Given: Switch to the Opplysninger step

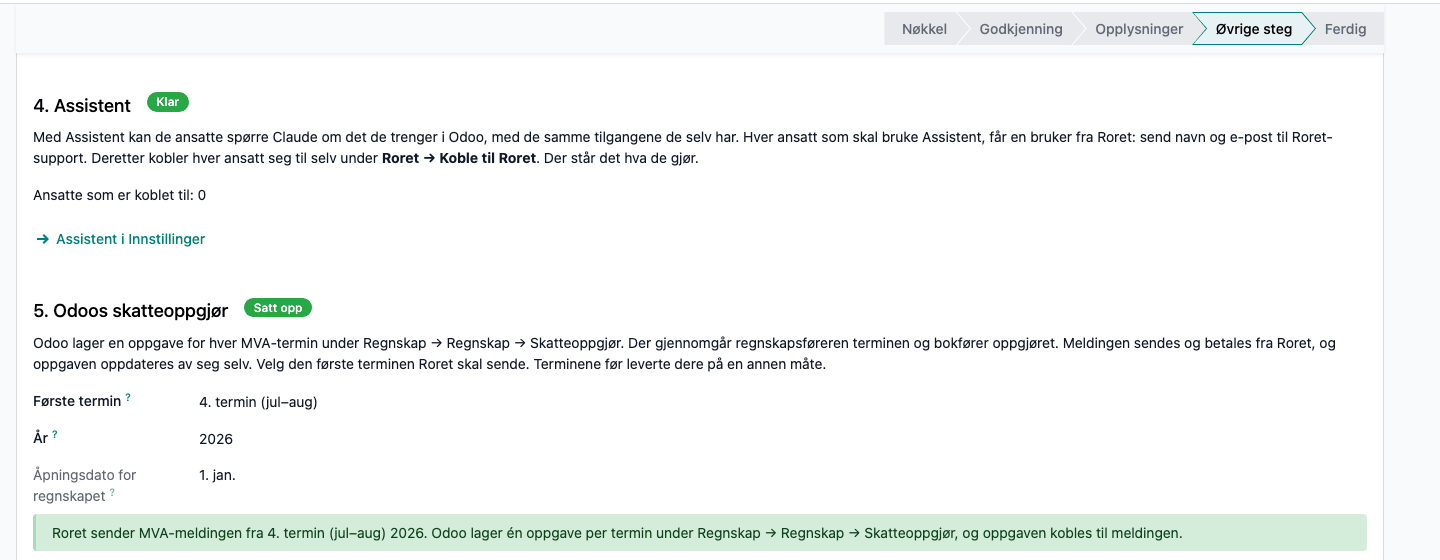Looking at the screenshot, I should pos(1139,29).
